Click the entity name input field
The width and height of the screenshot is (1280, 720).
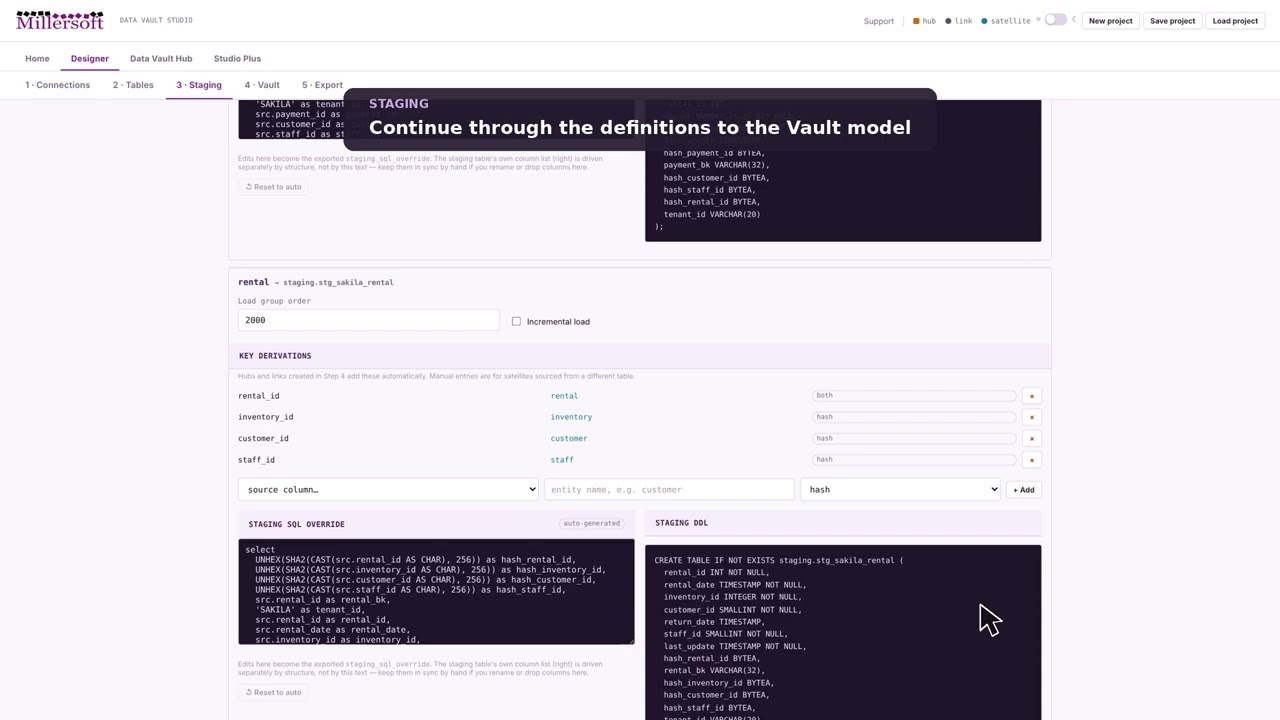coord(669,489)
